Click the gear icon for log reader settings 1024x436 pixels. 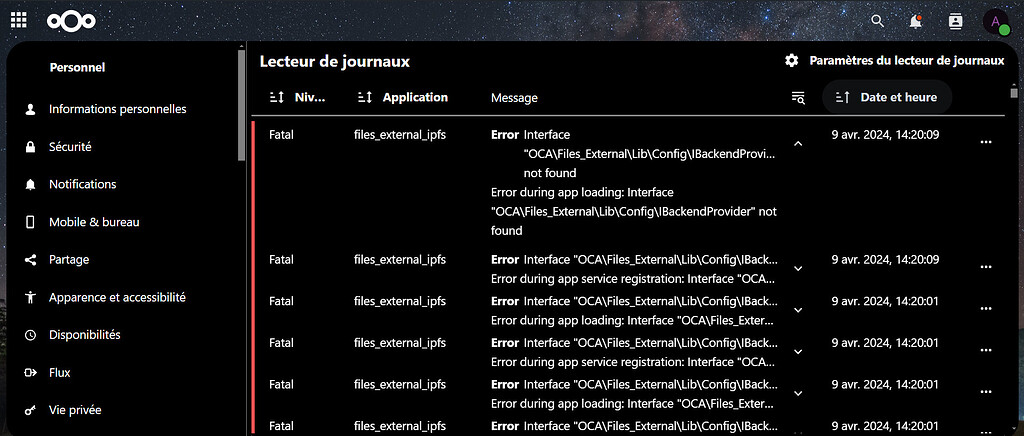pyautogui.click(x=792, y=61)
